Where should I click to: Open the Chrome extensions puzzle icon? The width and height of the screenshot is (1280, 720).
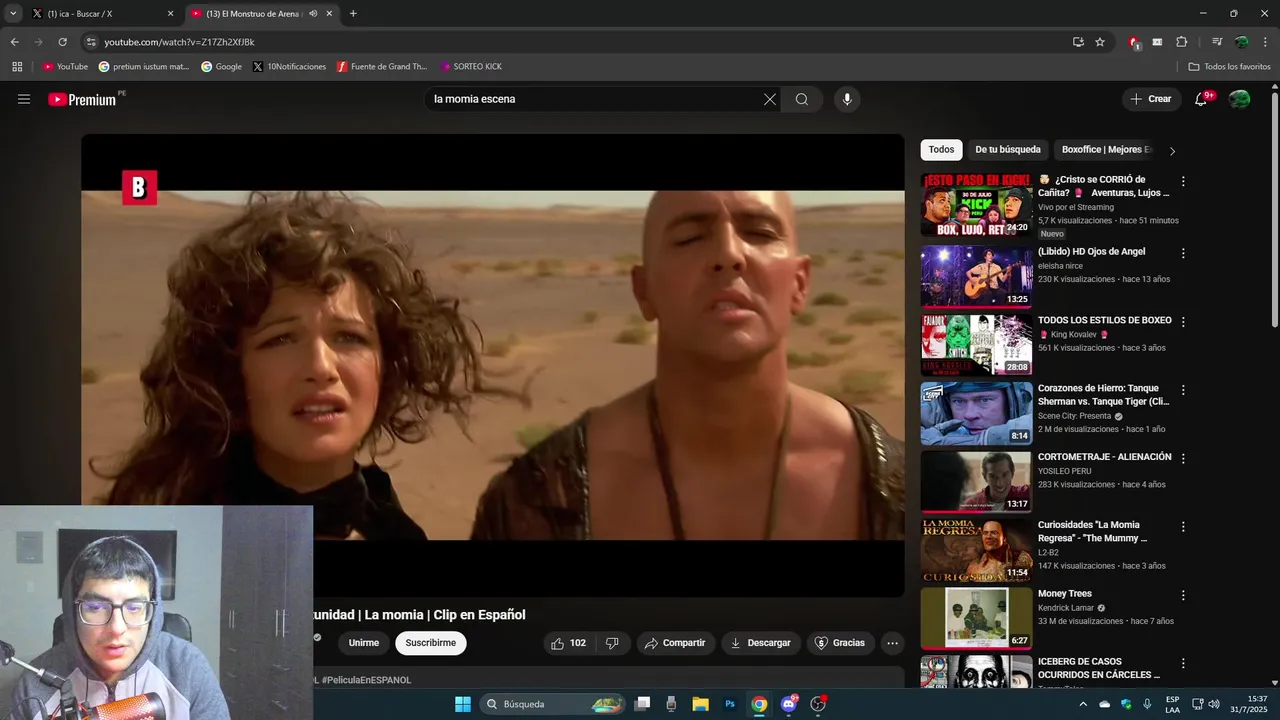[1181, 42]
